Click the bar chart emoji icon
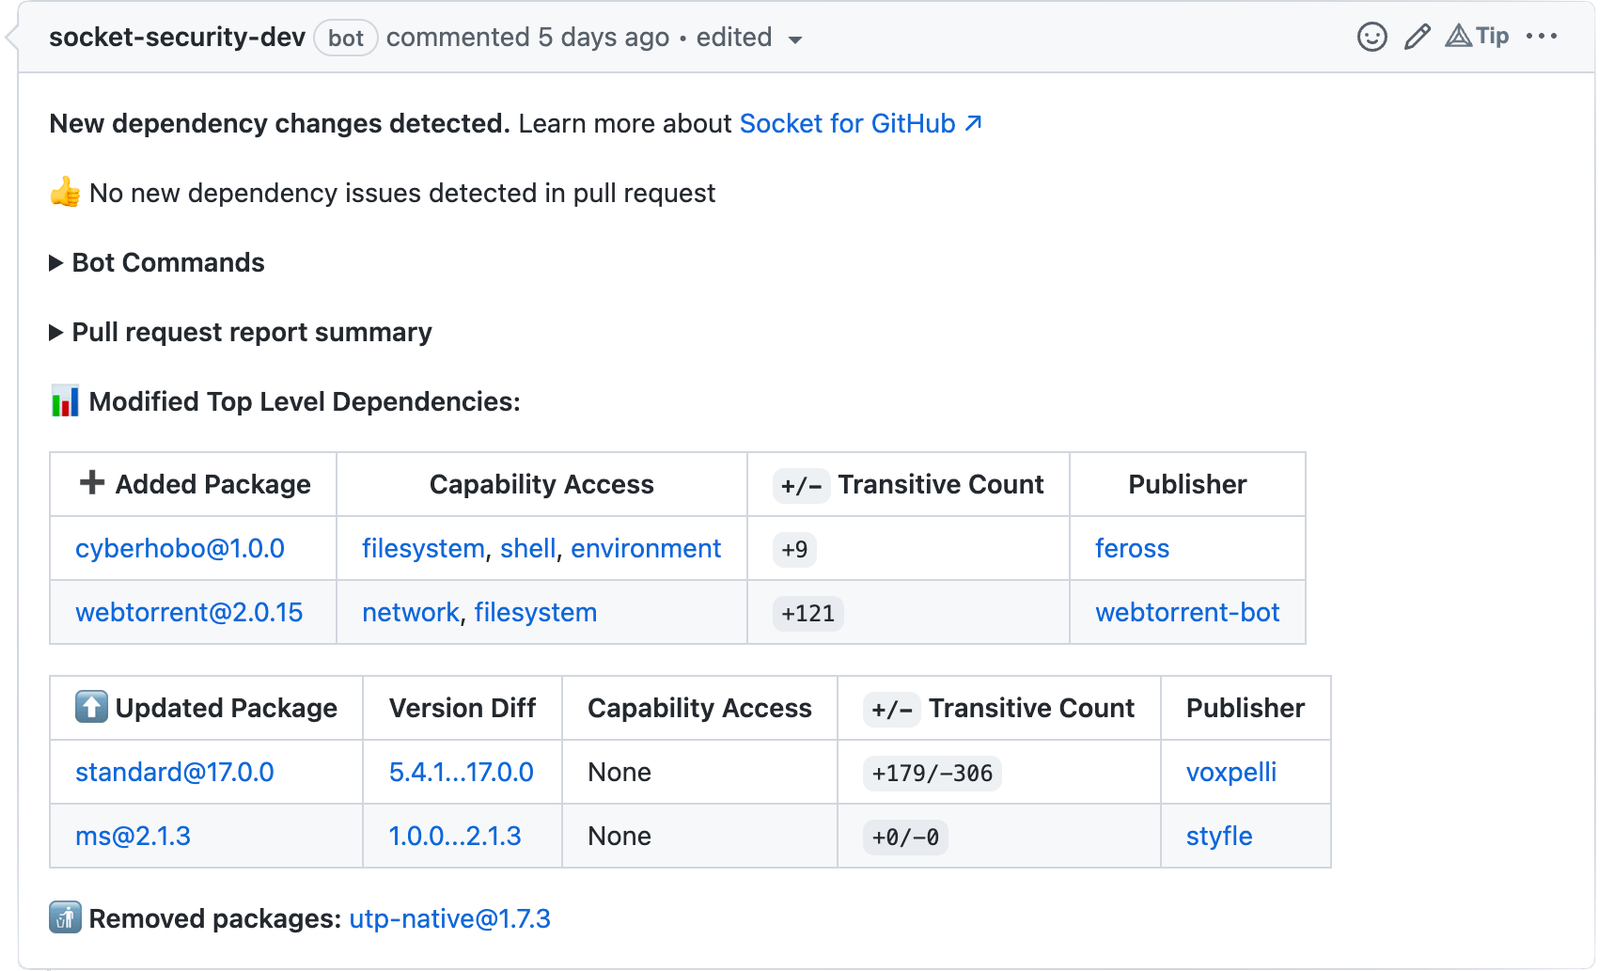Viewport: 1600px width, 971px height. (65, 401)
